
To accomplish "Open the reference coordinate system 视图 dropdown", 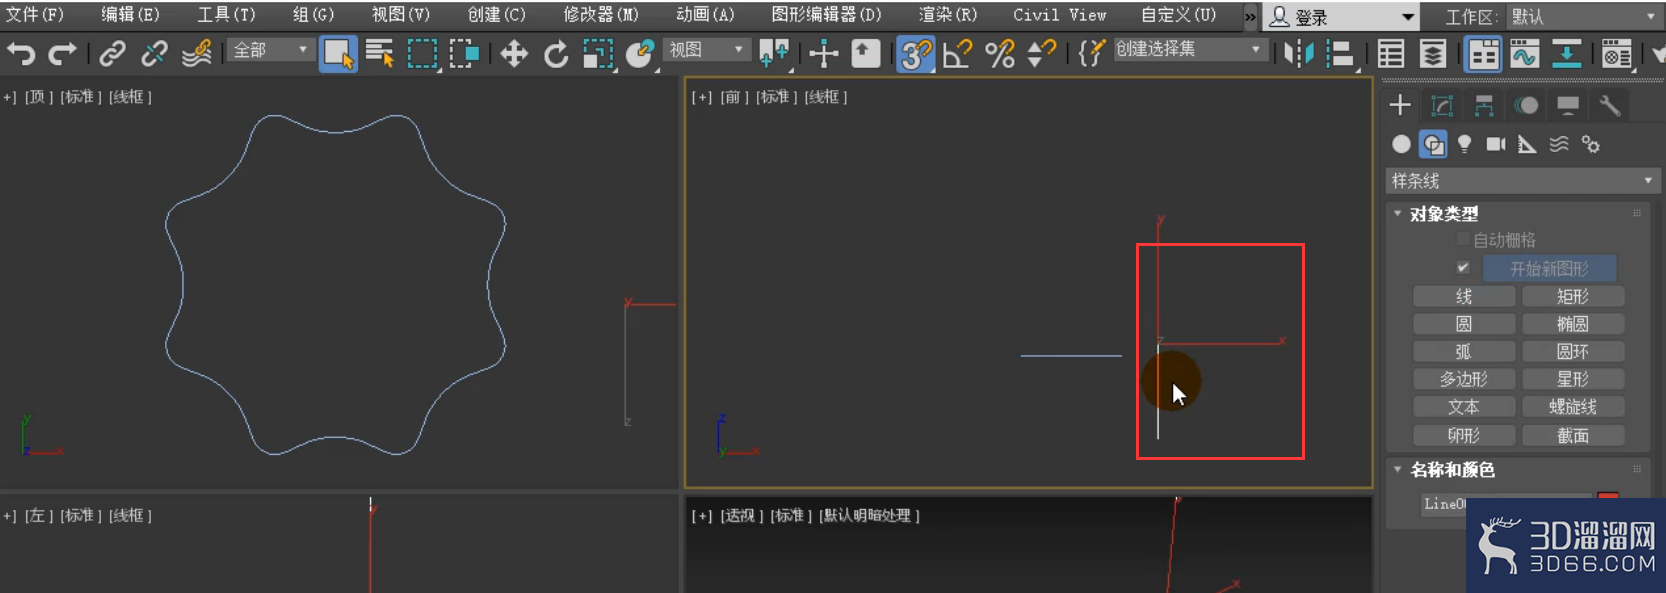I will [706, 50].
